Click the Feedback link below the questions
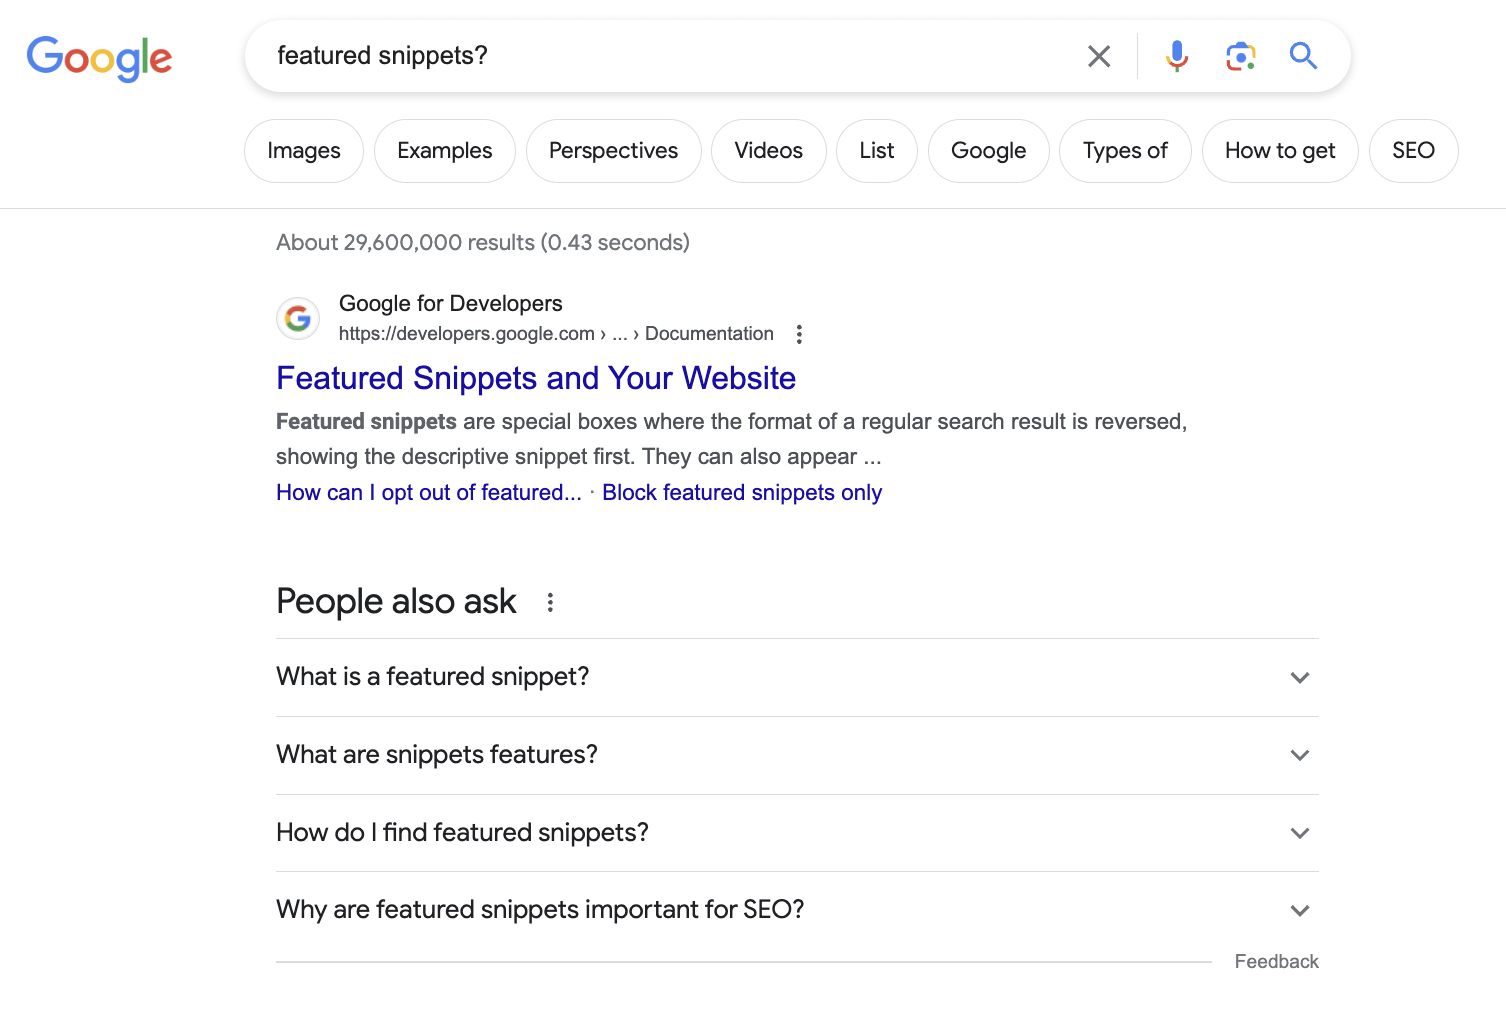Viewport: 1506px width, 1026px height. pos(1277,962)
